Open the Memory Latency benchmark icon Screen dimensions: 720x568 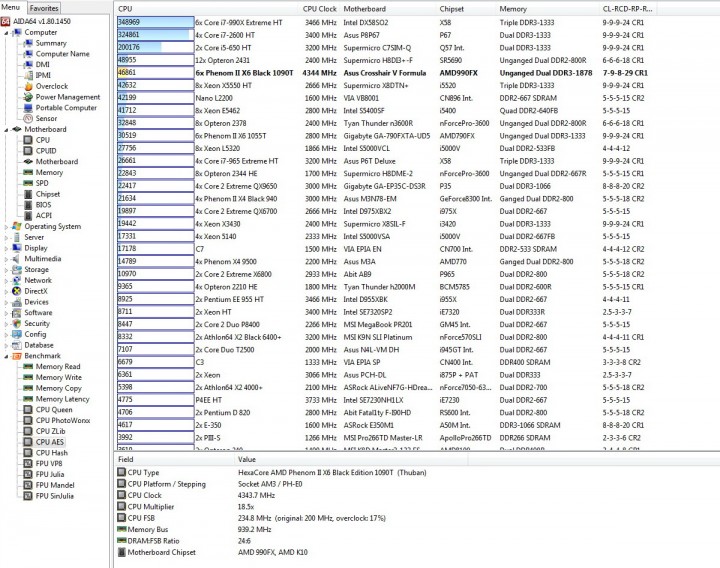(28, 399)
